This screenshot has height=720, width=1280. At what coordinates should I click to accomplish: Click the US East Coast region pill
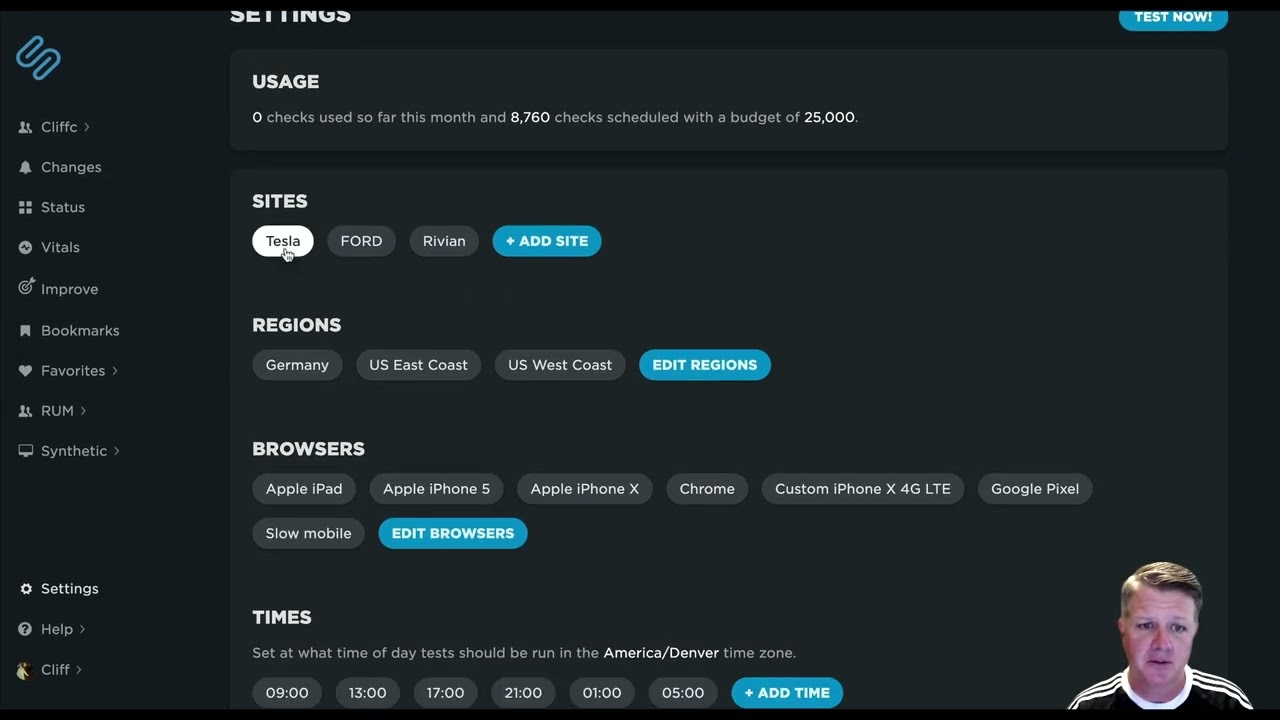click(418, 365)
